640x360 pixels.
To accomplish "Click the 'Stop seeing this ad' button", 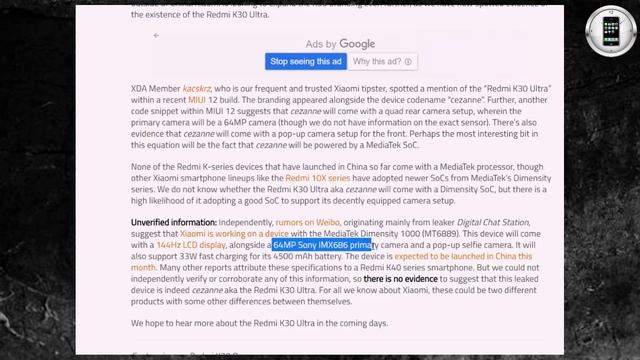I will [306, 62].
